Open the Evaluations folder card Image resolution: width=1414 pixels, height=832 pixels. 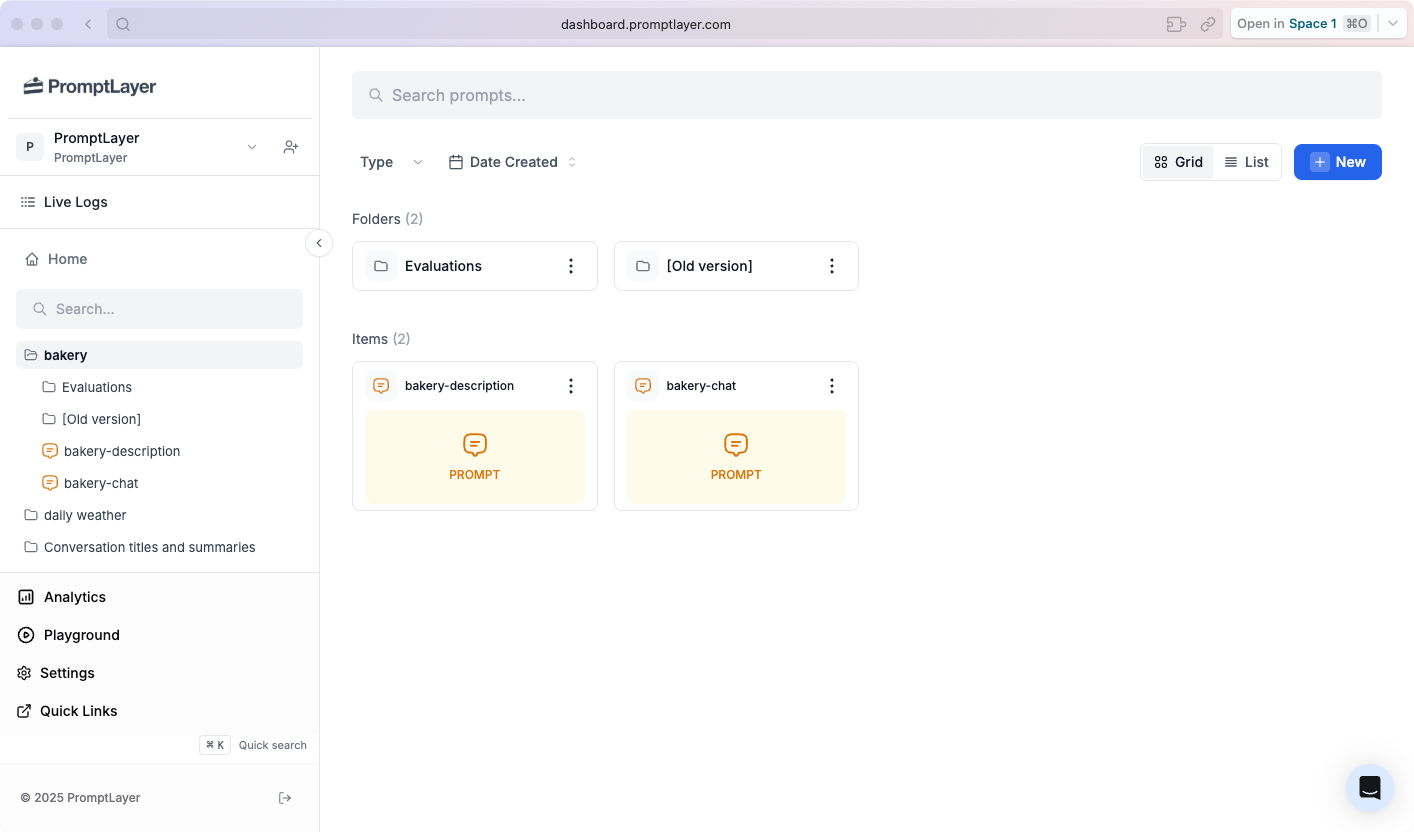point(474,266)
